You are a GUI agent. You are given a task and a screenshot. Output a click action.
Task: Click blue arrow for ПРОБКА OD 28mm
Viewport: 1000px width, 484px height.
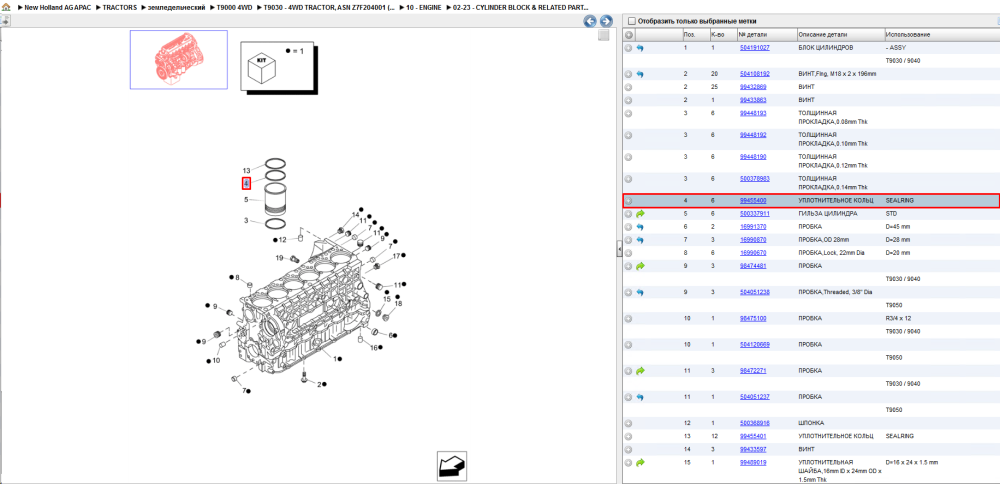[640, 240]
